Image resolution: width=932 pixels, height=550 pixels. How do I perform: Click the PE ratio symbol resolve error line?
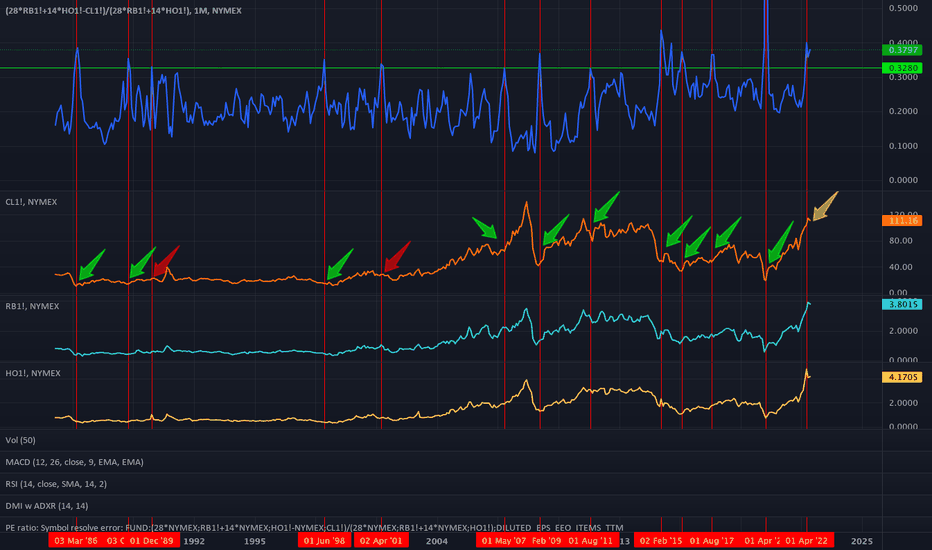[x=314, y=527]
